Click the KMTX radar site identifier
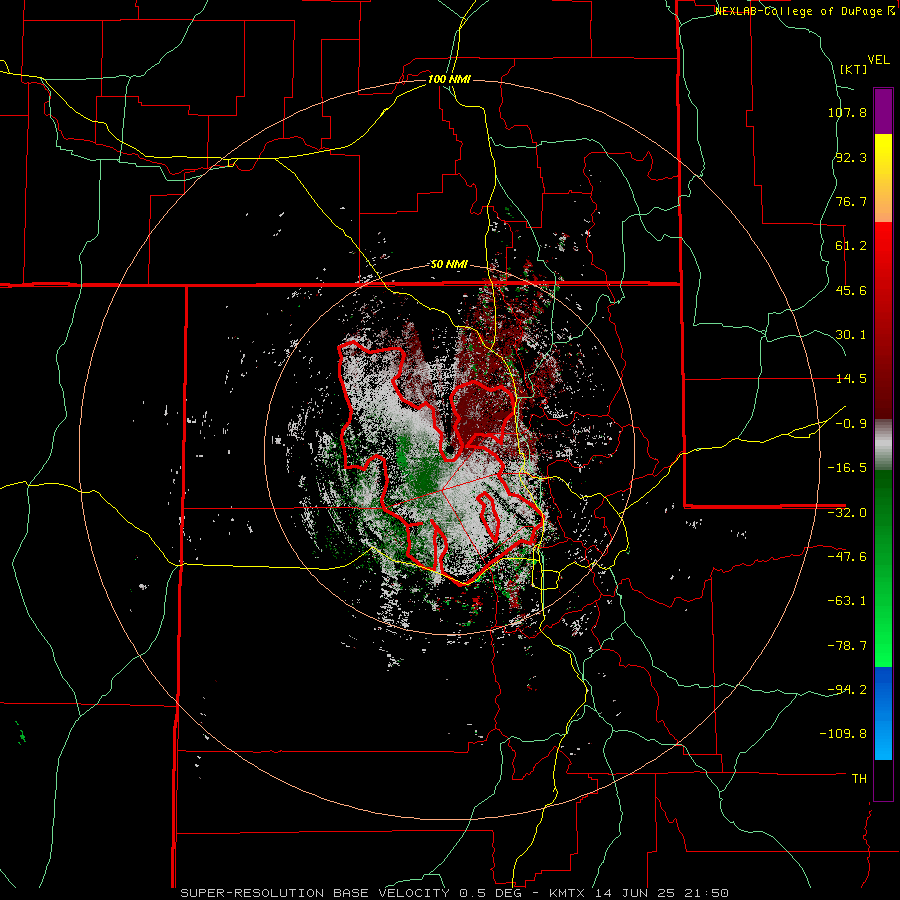Screen dimensions: 900x900 pyautogui.click(x=569, y=893)
